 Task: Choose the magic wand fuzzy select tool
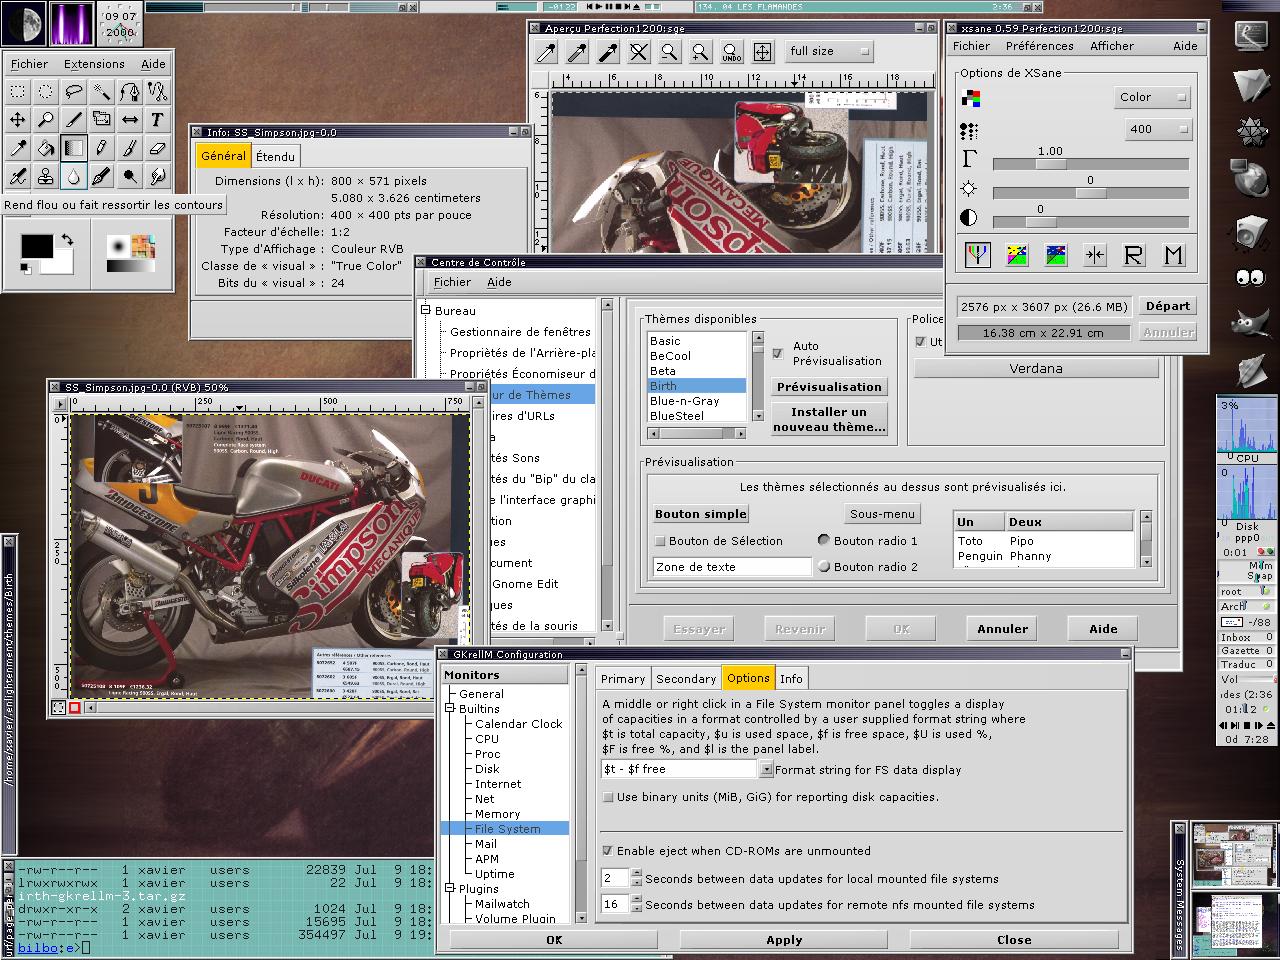tap(101, 92)
